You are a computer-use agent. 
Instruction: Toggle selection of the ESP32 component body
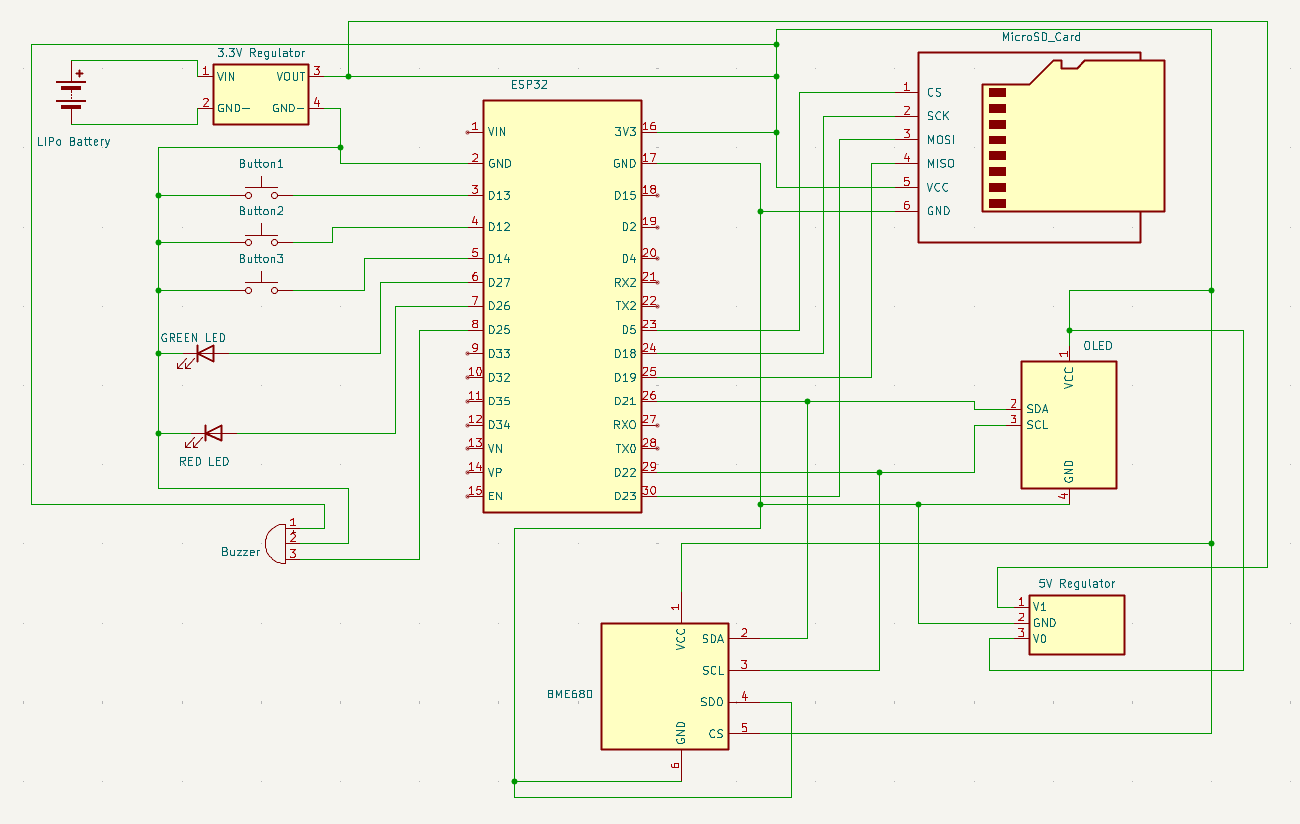pyautogui.click(x=562, y=300)
